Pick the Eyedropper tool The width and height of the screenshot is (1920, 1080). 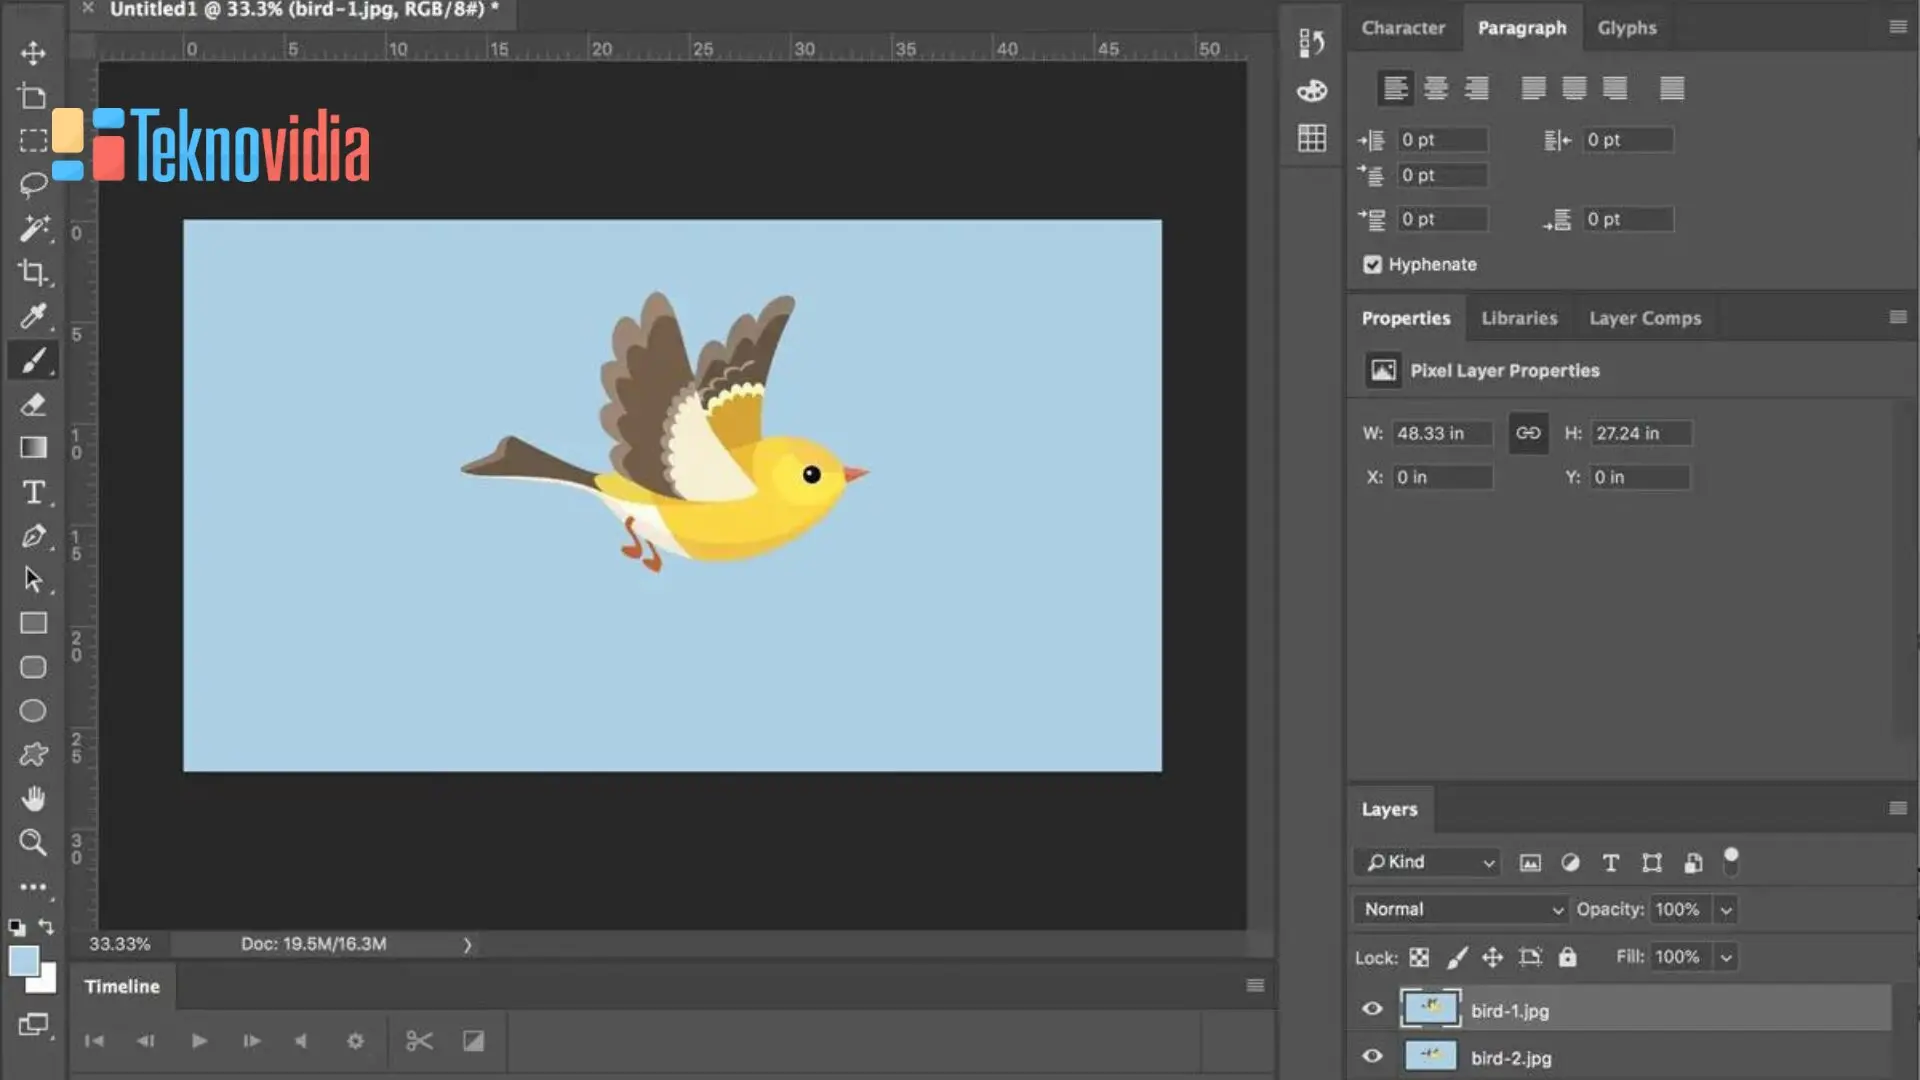[33, 317]
